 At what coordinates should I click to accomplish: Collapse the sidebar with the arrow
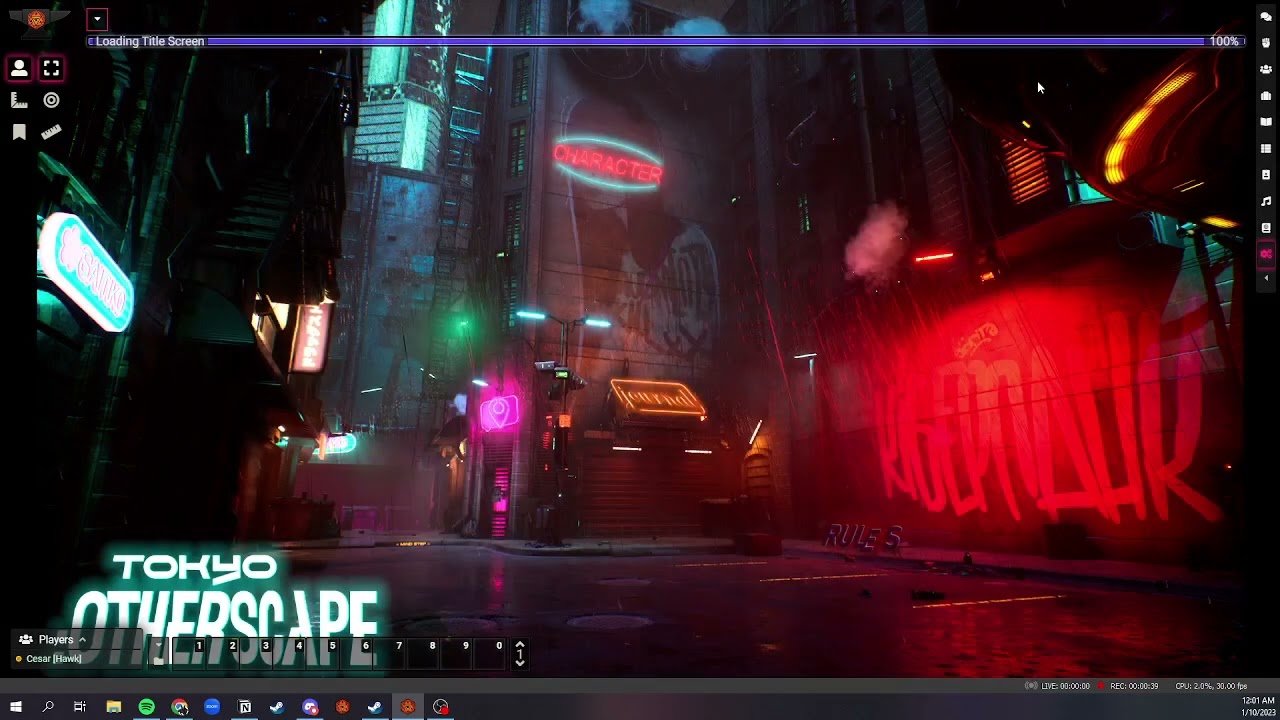point(1266,278)
